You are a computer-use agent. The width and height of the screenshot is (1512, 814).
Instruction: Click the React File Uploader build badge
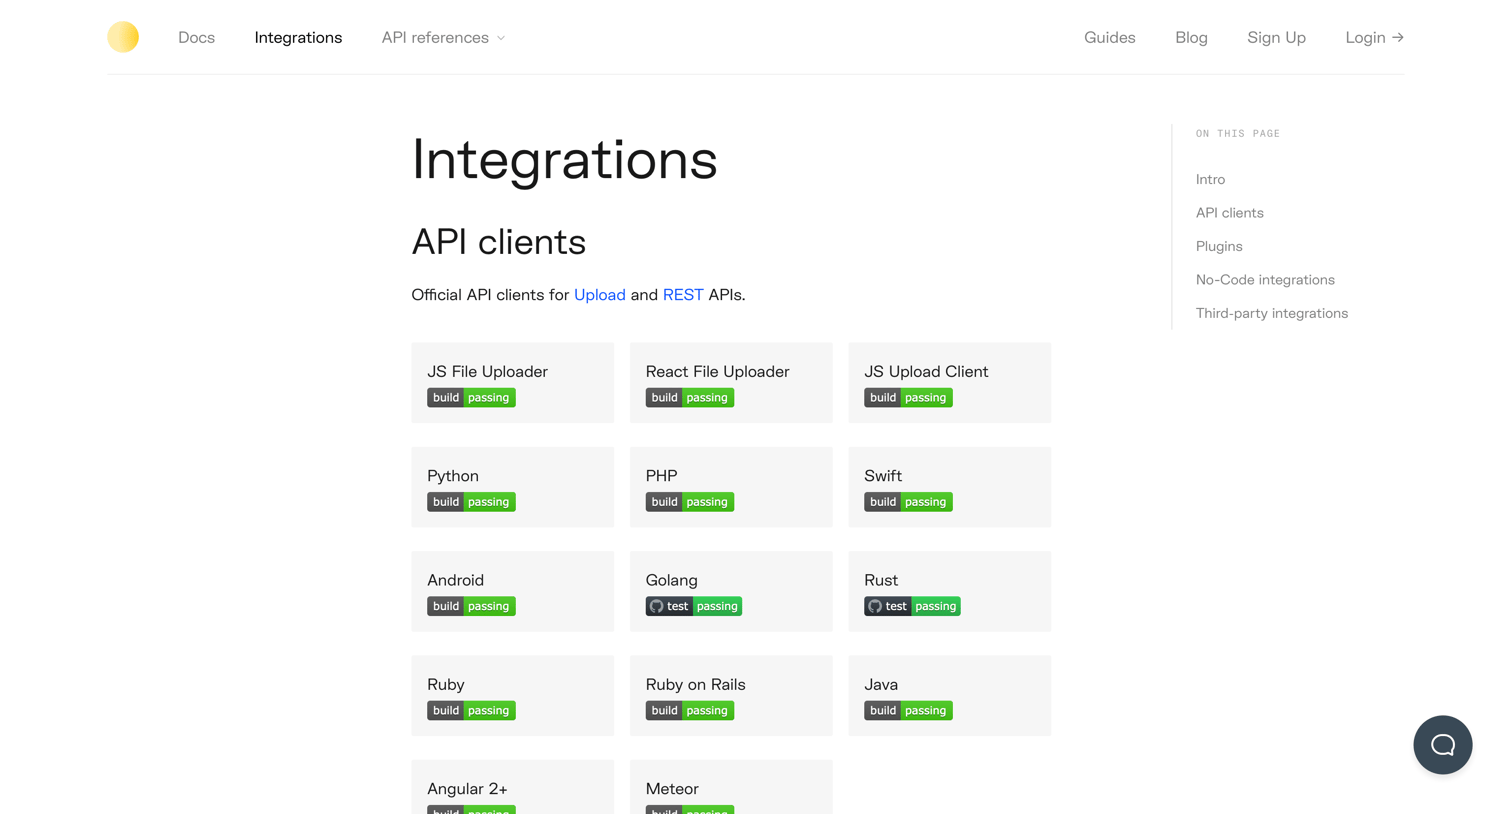690,398
